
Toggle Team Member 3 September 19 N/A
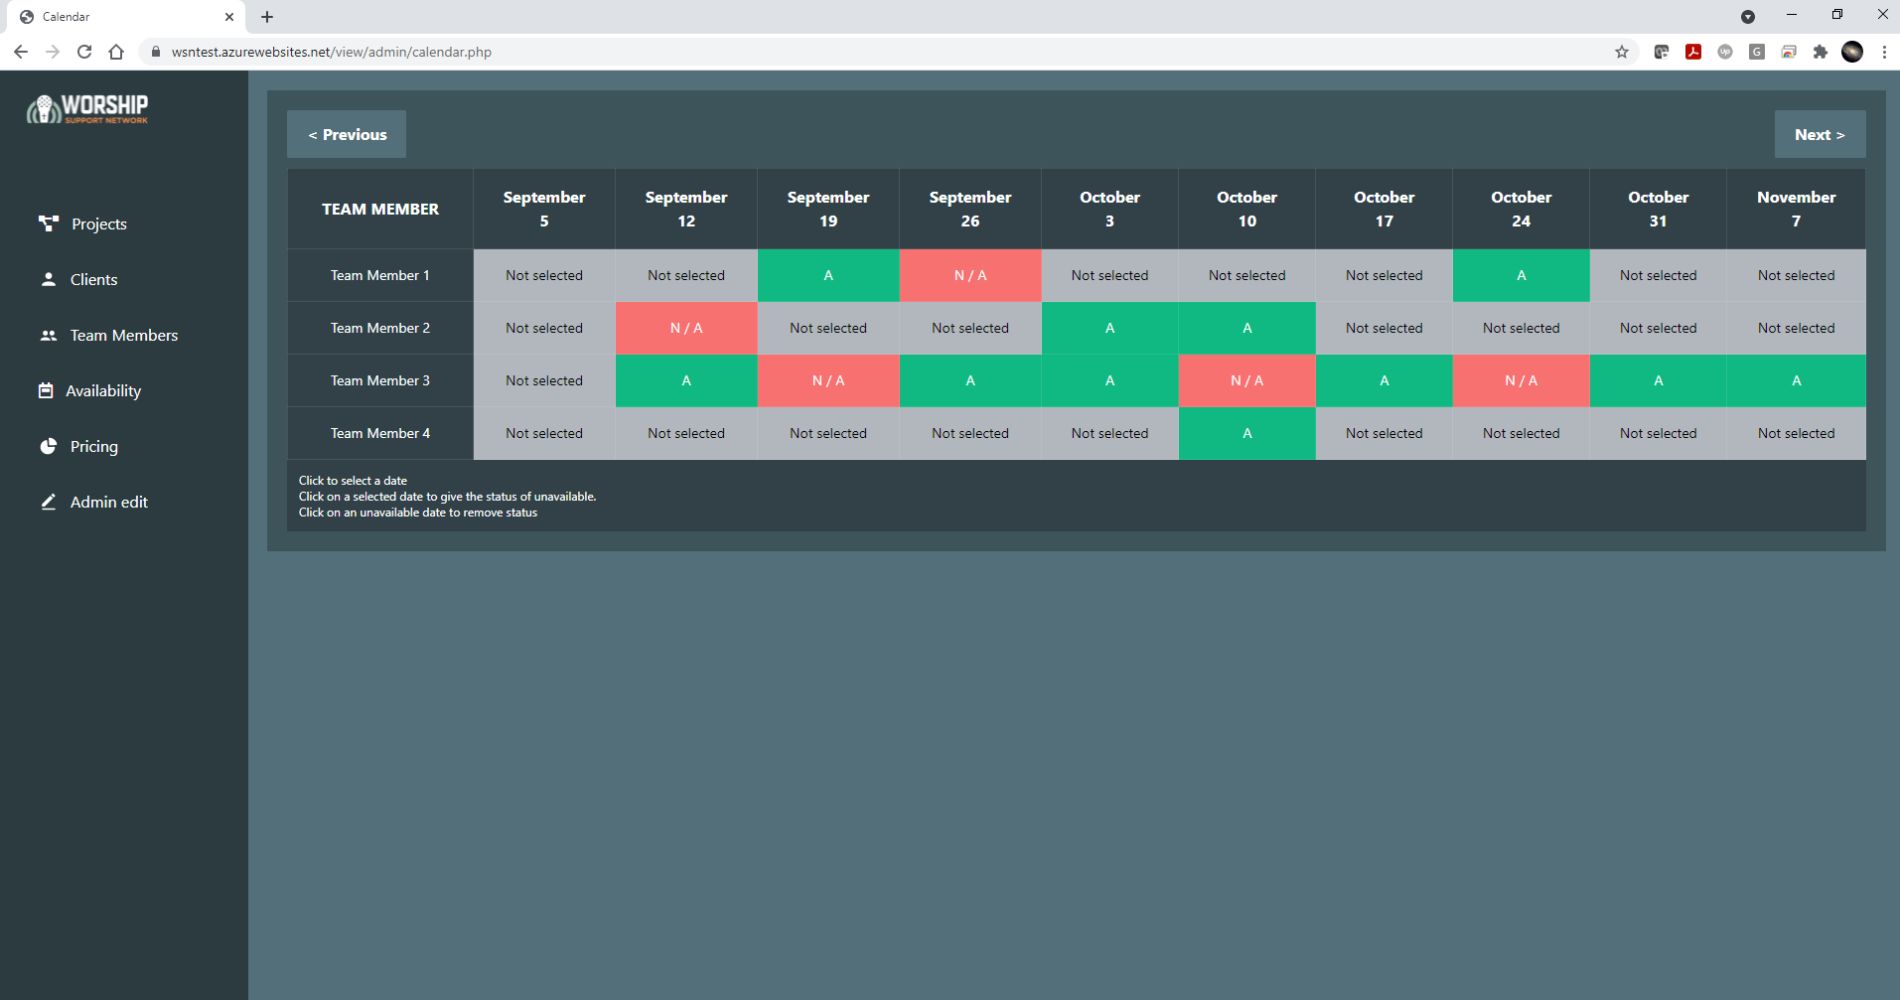[x=828, y=381]
